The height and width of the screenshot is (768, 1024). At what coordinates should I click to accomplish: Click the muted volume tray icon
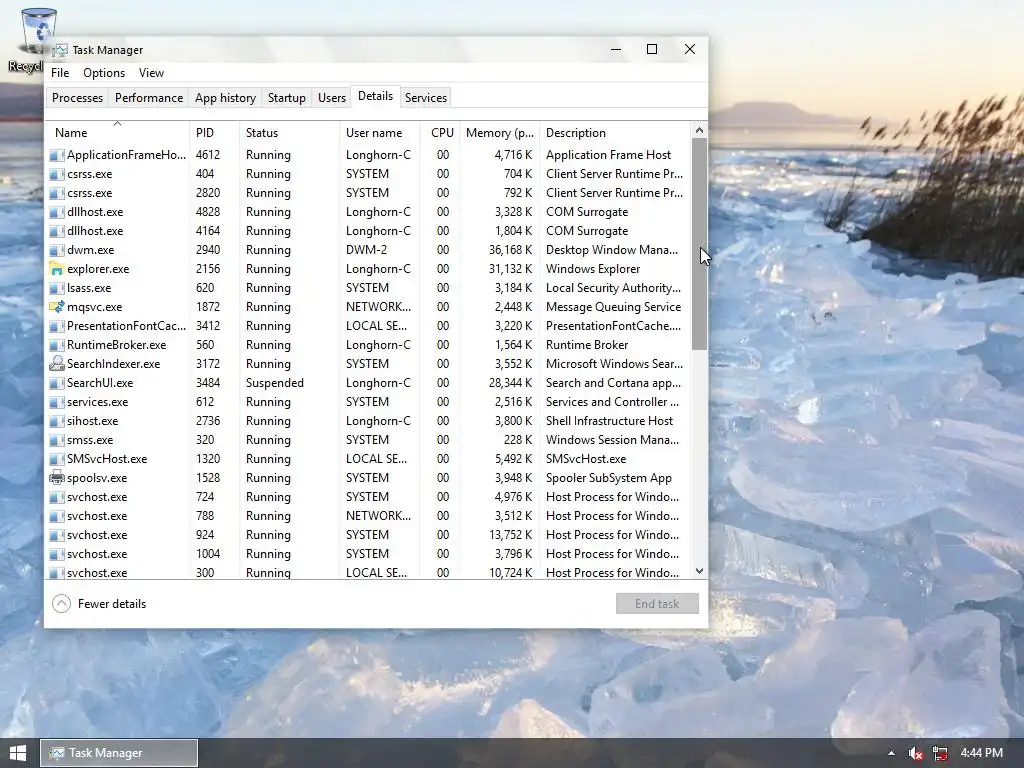915,753
